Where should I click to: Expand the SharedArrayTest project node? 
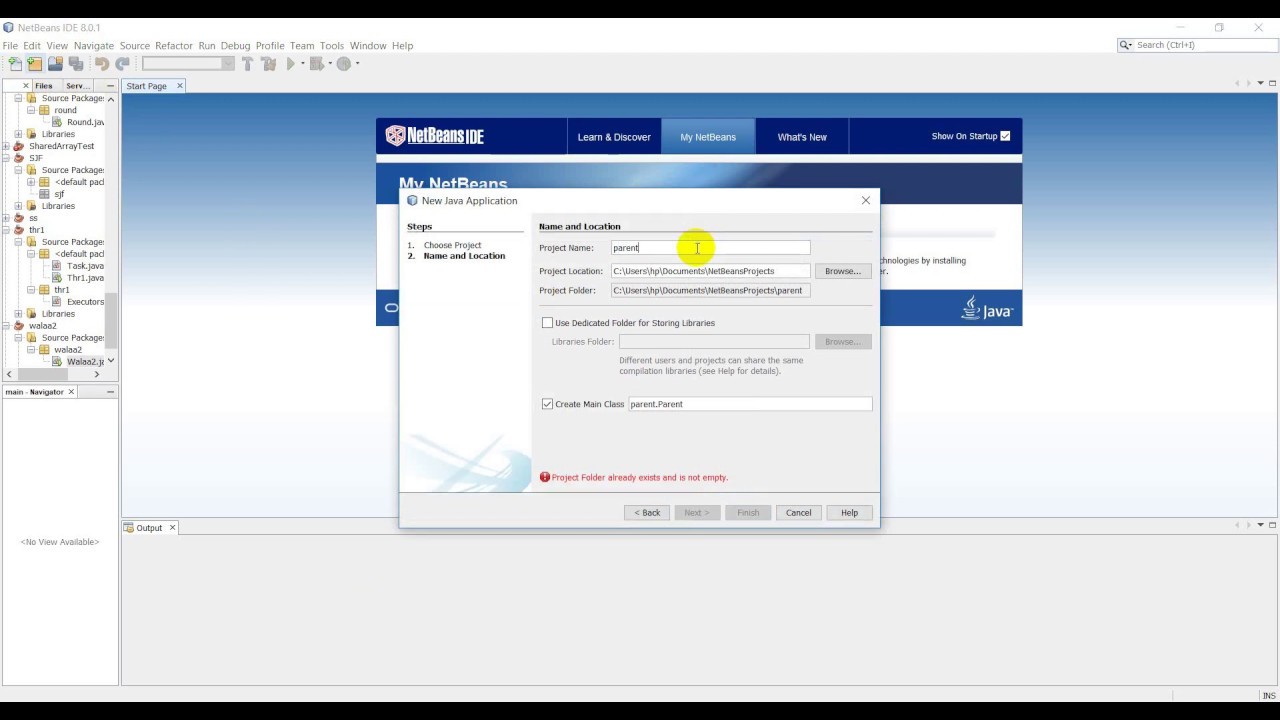tap(6, 146)
